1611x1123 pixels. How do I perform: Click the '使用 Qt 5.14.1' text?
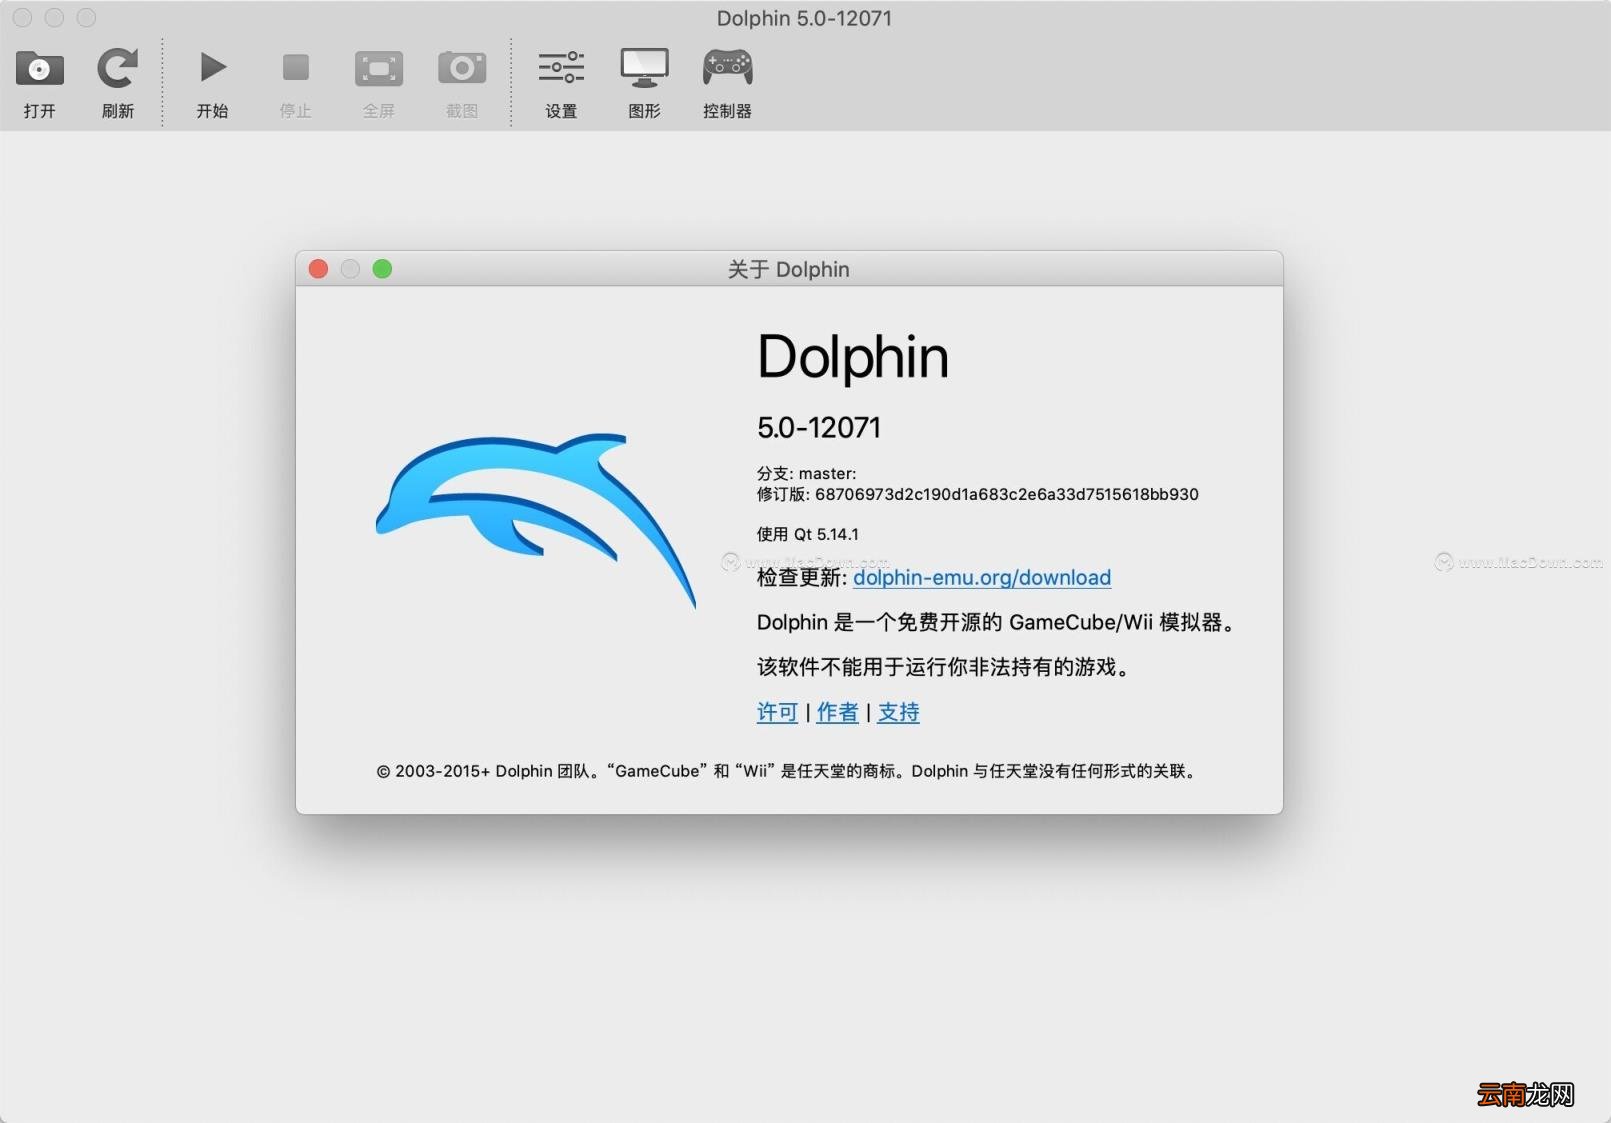[x=807, y=534]
